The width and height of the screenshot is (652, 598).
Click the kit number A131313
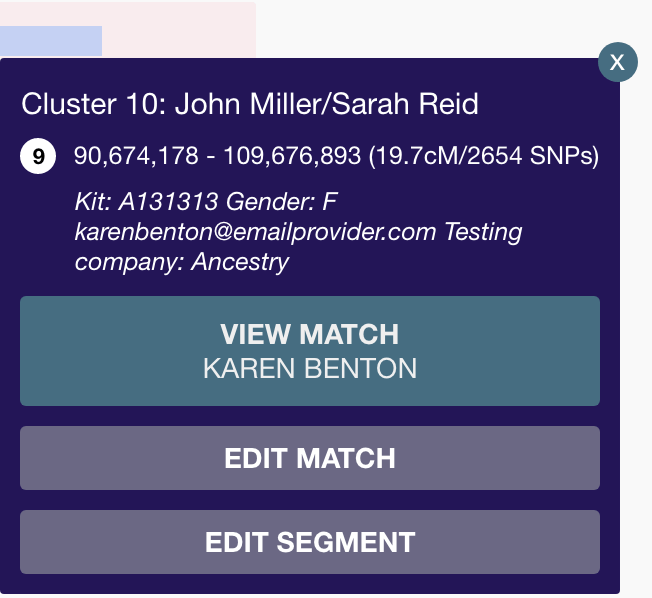[x=168, y=201]
